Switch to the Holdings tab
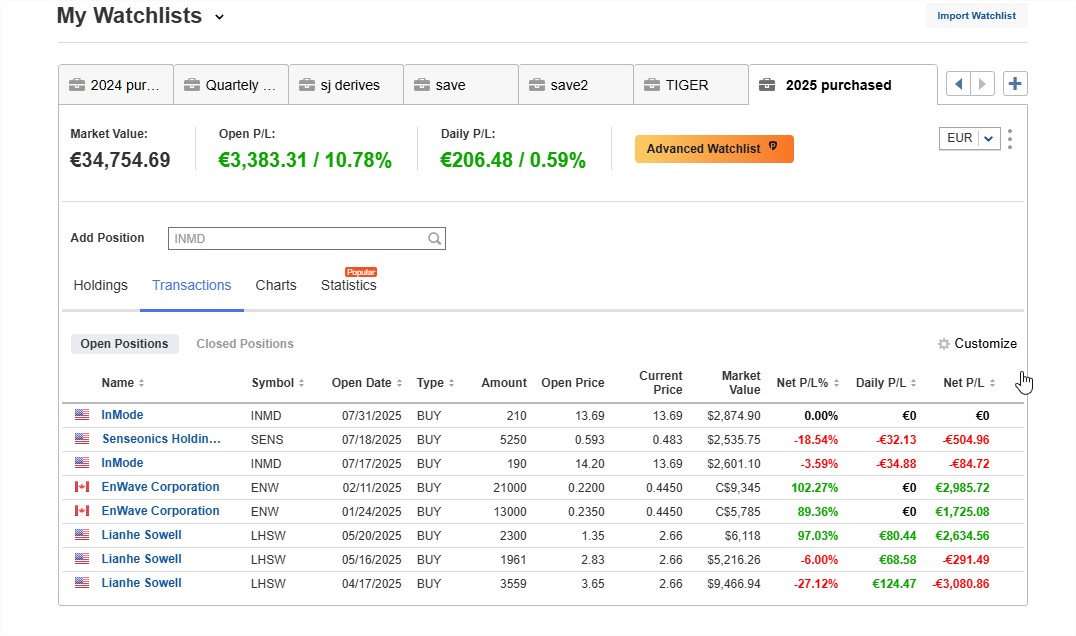This screenshot has height=636, width=1076. click(100, 285)
